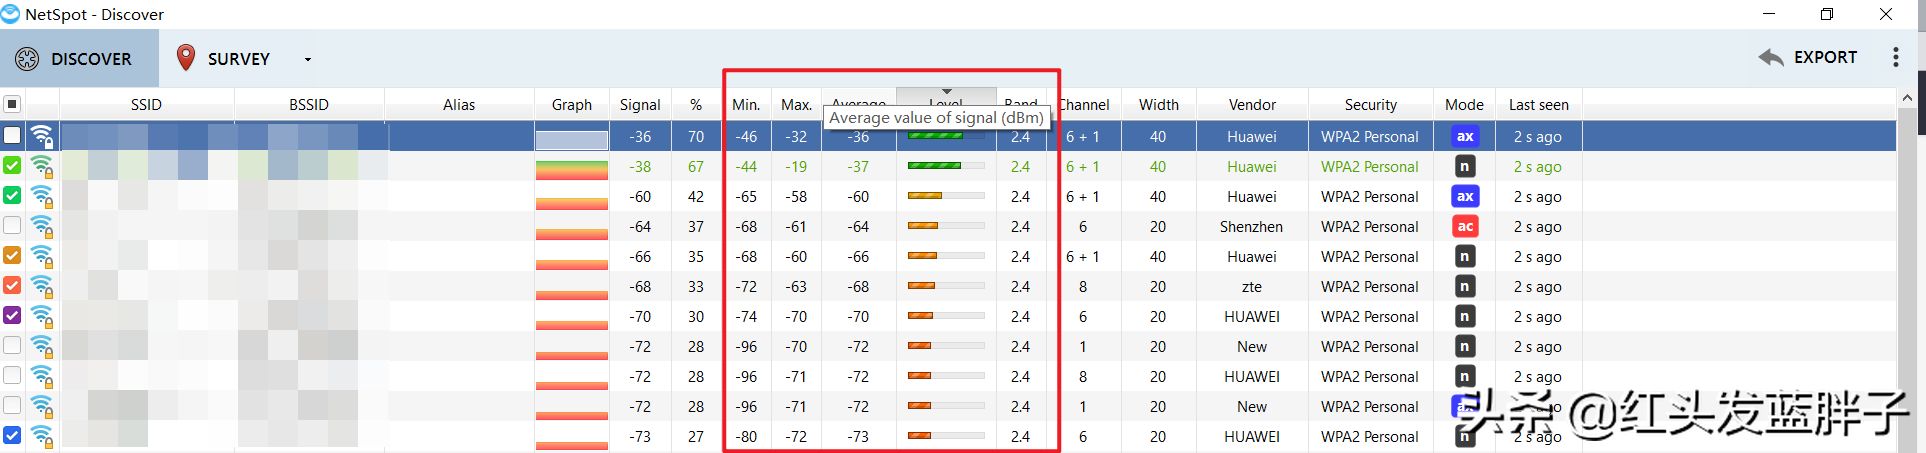Switch to the DISCOVER tab
This screenshot has width=1926, height=453.
coord(79,59)
